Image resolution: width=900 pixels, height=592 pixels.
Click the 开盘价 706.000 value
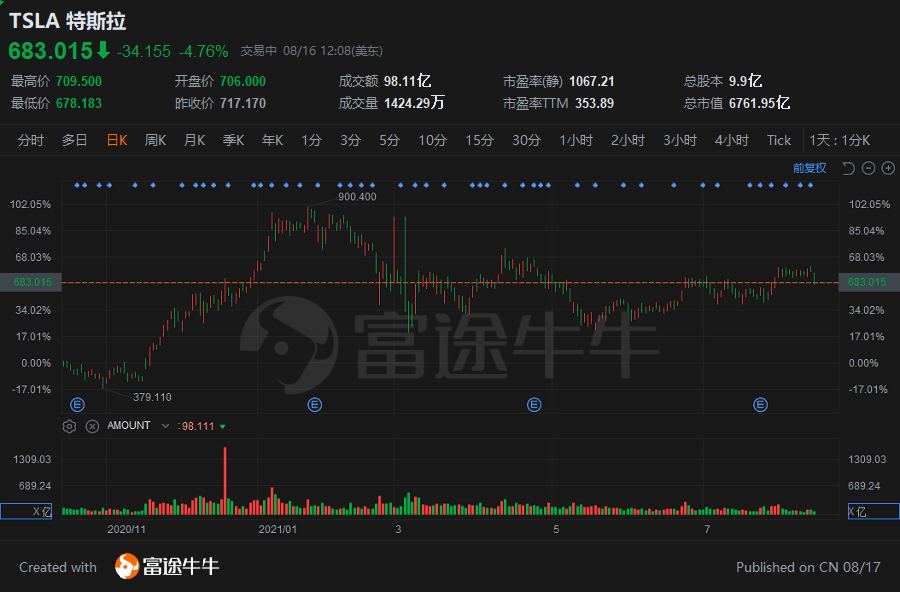[x=243, y=82]
